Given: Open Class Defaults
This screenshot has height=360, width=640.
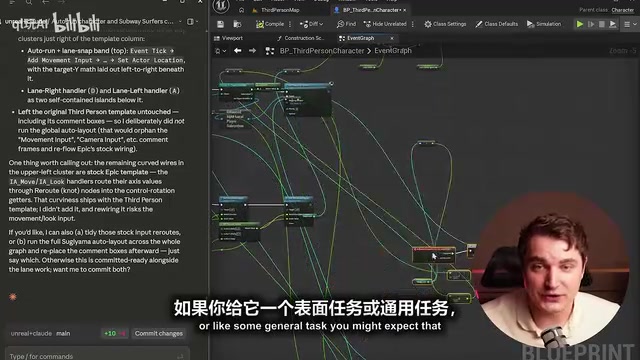Looking at the screenshot, I should pos(497,24).
